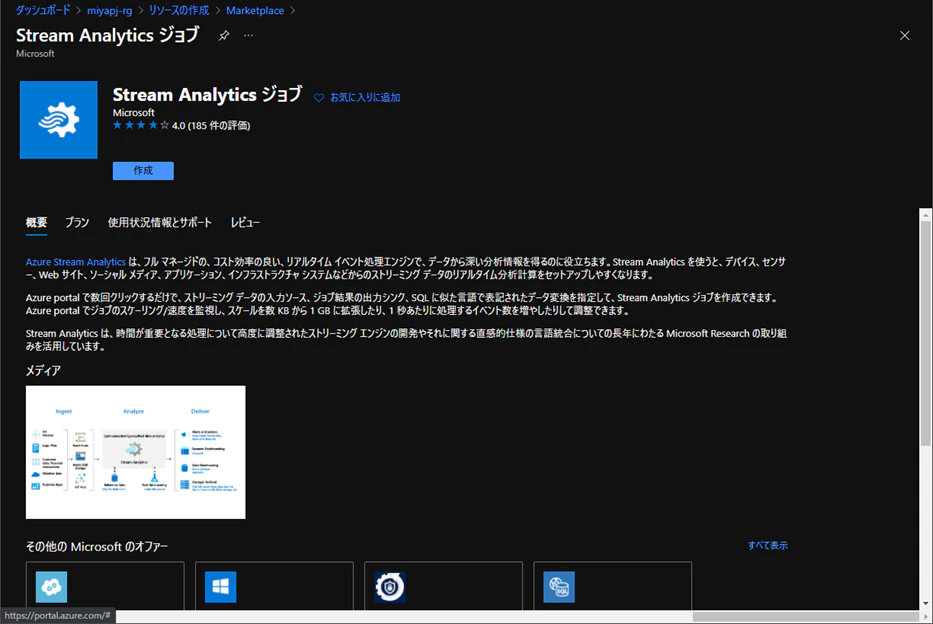Switch to the プラン tab
This screenshot has height=624, width=933.
pos(77,222)
